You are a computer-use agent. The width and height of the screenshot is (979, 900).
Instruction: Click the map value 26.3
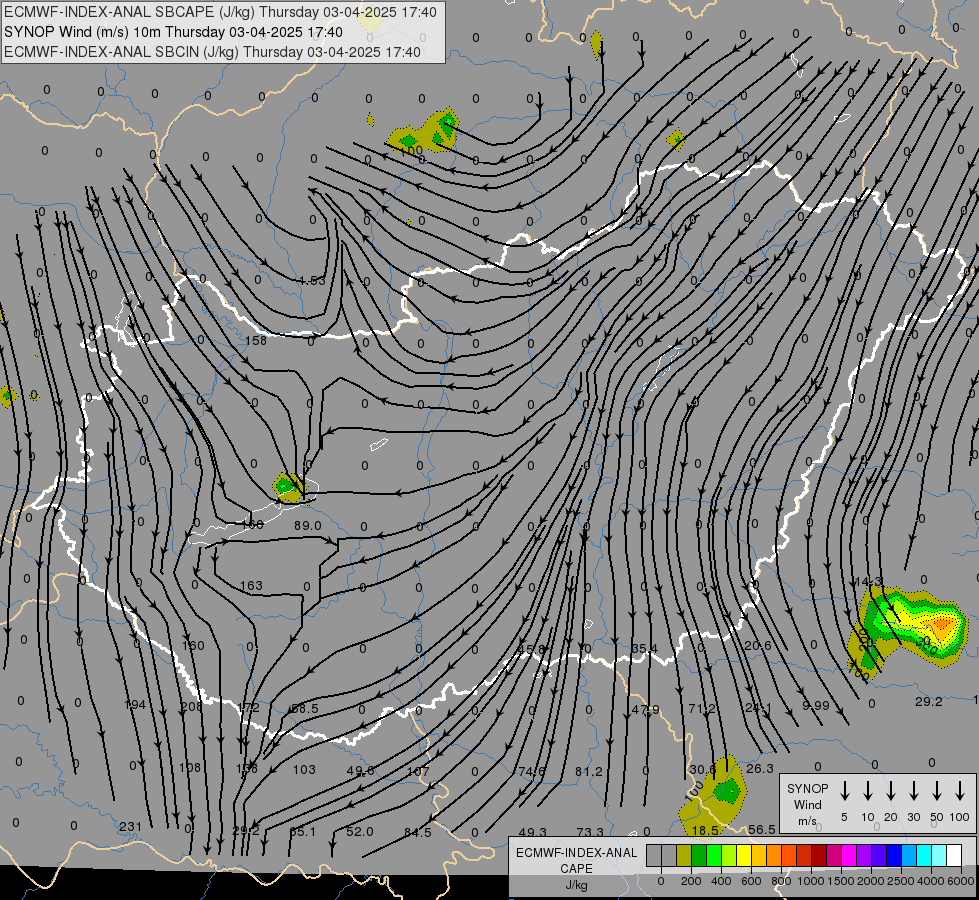click(x=760, y=768)
